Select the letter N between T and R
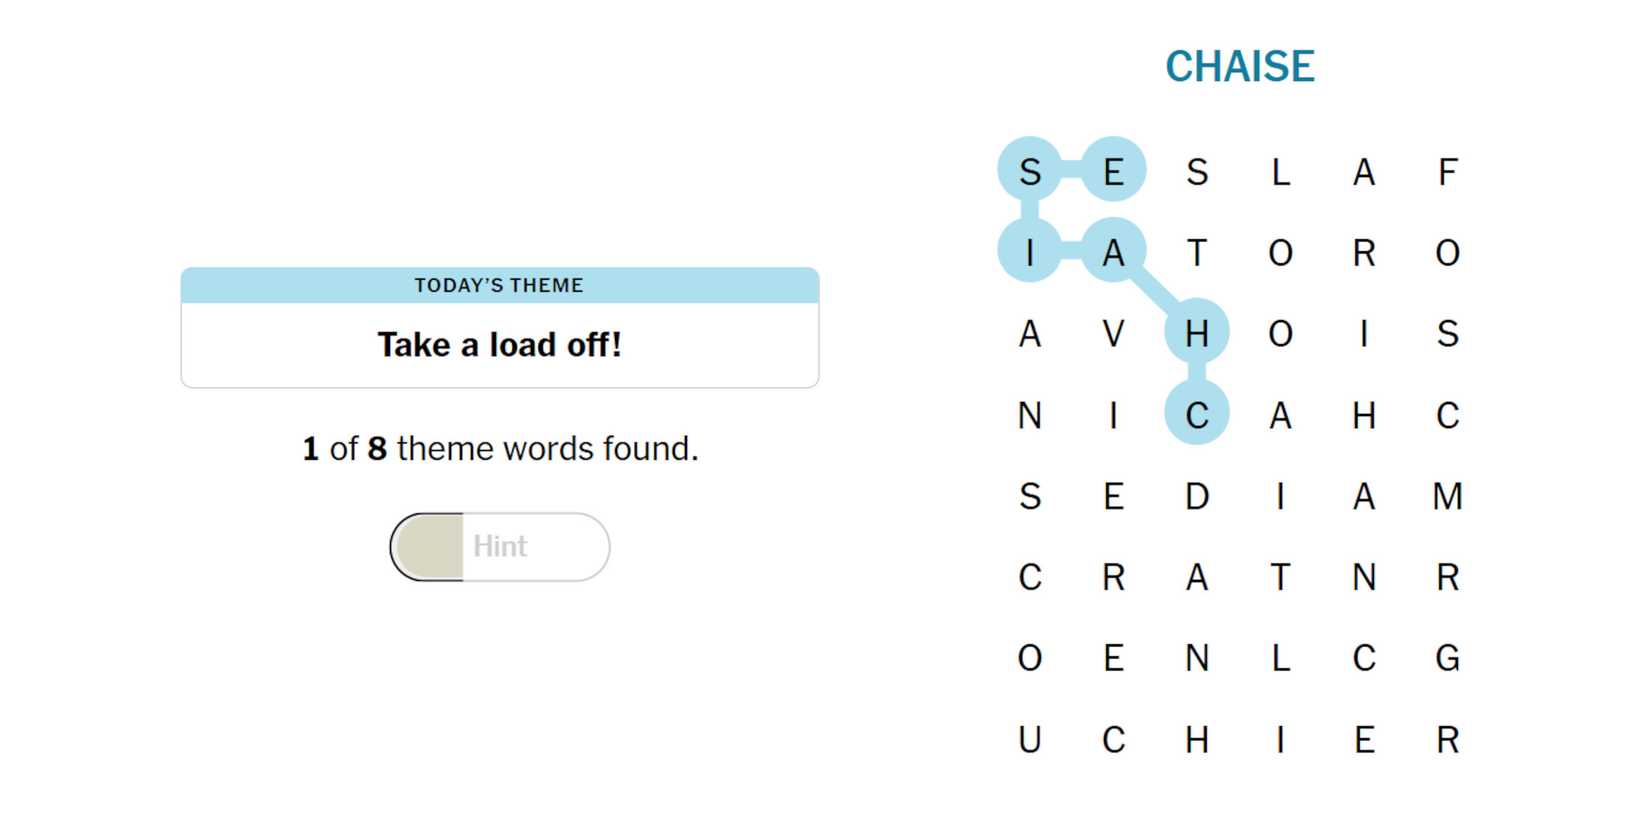Image resolution: width=1650 pixels, height=825 pixels. [x=1364, y=577]
